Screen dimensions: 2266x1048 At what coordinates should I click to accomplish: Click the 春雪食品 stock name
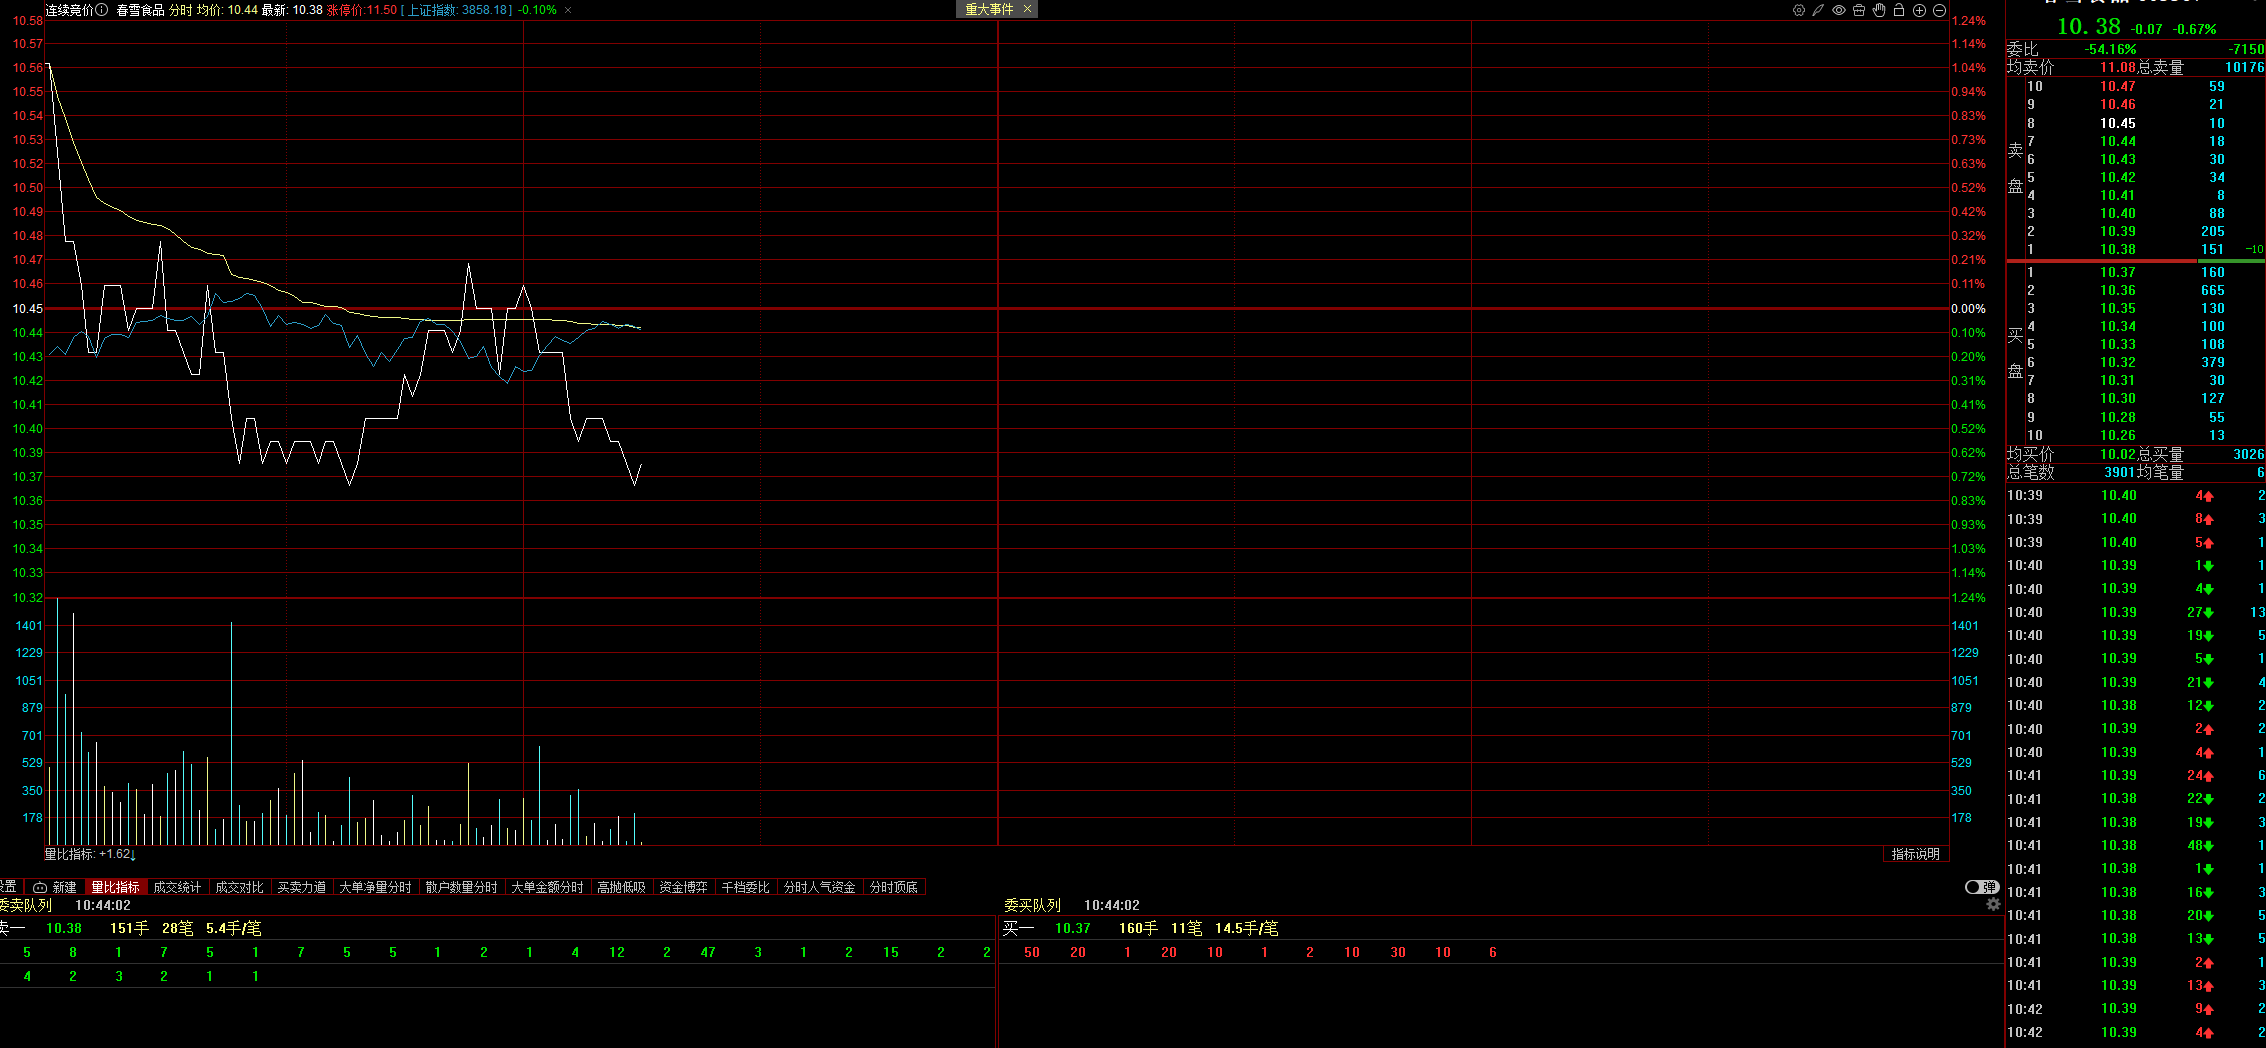[x=140, y=10]
